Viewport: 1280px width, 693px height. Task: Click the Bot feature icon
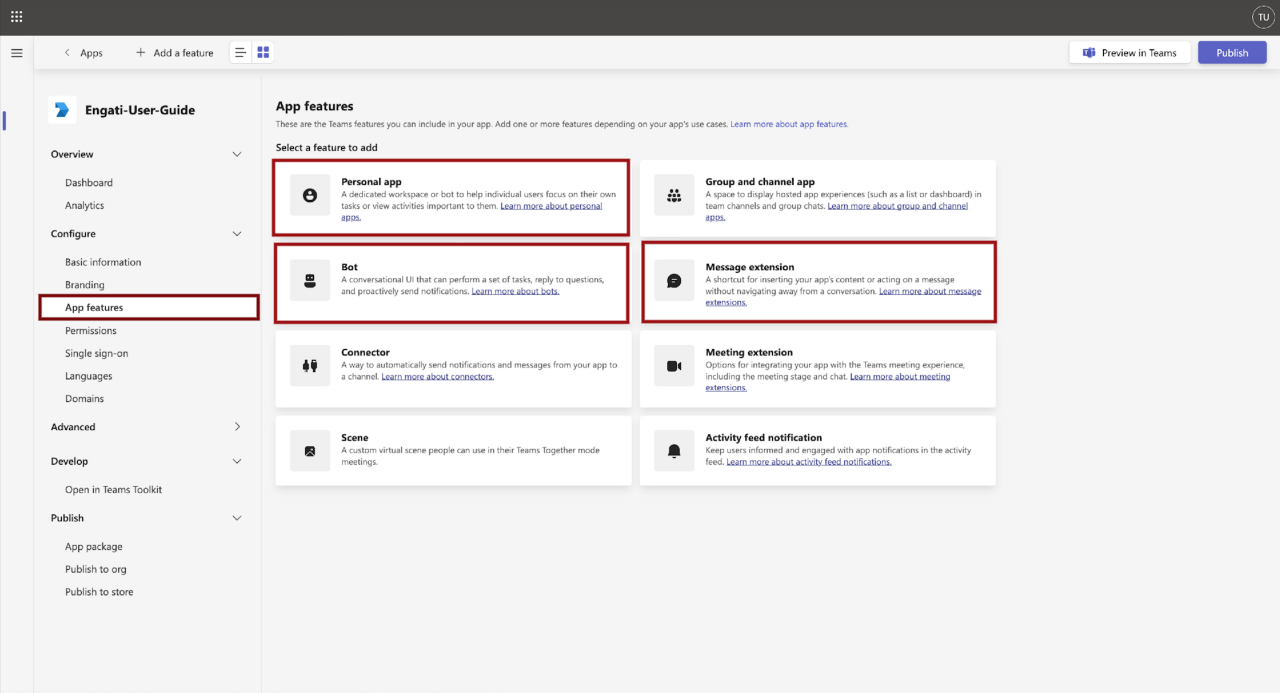(x=310, y=281)
